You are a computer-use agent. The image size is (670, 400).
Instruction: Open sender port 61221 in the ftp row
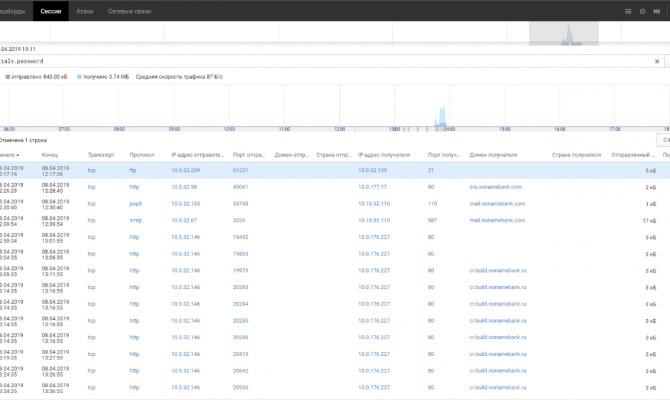pos(240,170)
